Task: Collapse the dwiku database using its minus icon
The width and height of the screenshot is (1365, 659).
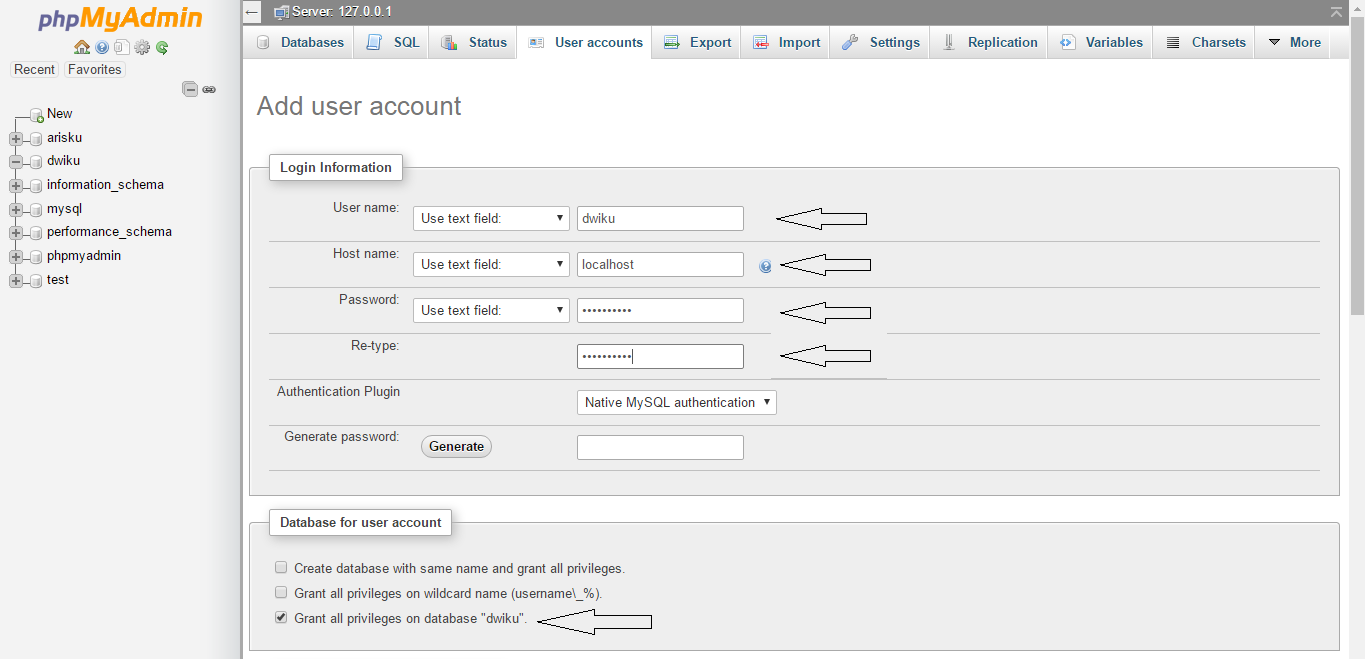Action: (x=14, y=161)
